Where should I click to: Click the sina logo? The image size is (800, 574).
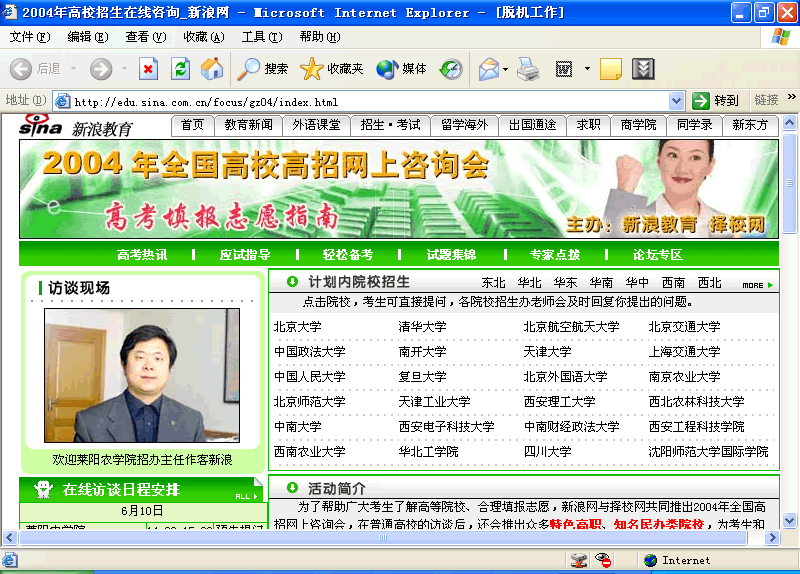(41, 126)
